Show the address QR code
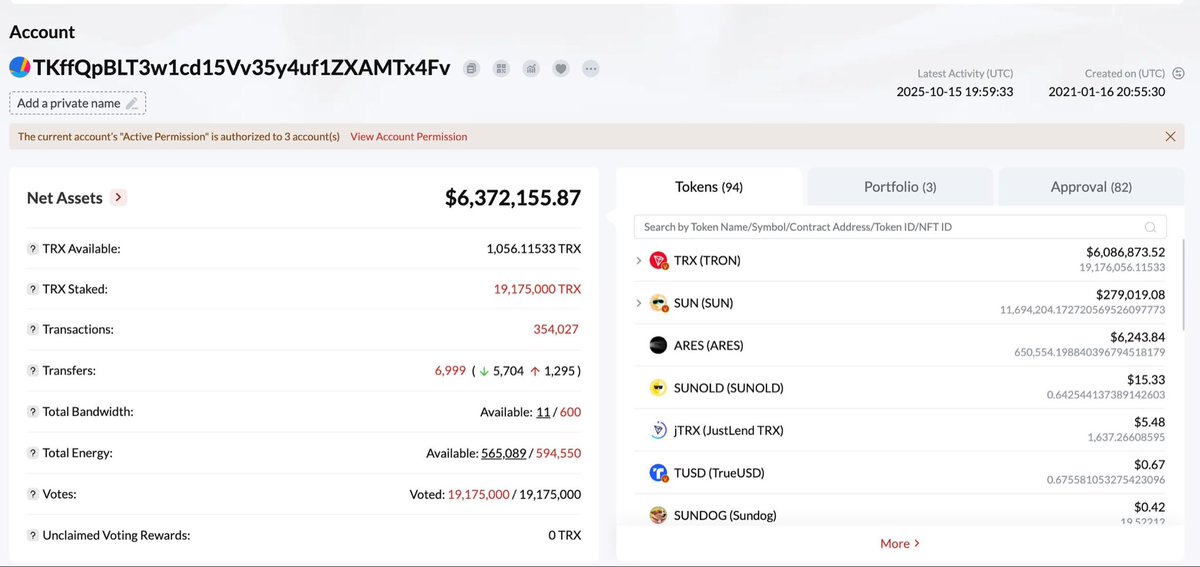This screenshot has width=1200, height=567. [x=501, y=69]
